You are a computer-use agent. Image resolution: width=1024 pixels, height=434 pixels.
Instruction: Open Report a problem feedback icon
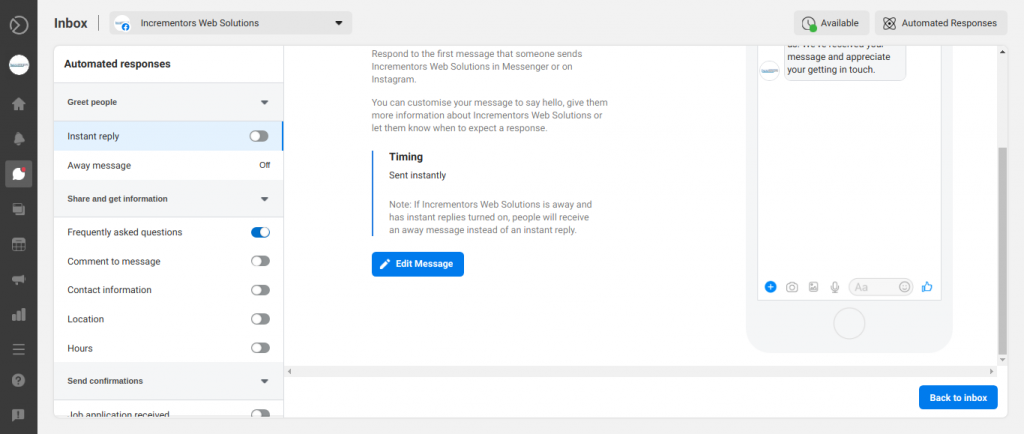(18, 414)
